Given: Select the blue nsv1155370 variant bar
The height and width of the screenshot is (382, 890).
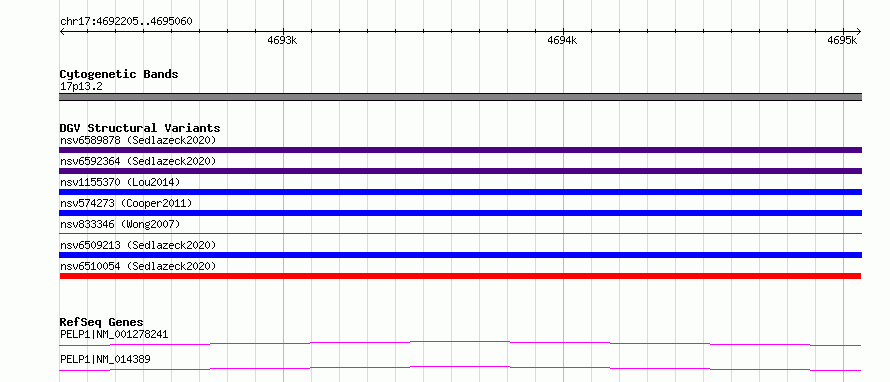Looking at the screenshot, I should pos(460,192).
